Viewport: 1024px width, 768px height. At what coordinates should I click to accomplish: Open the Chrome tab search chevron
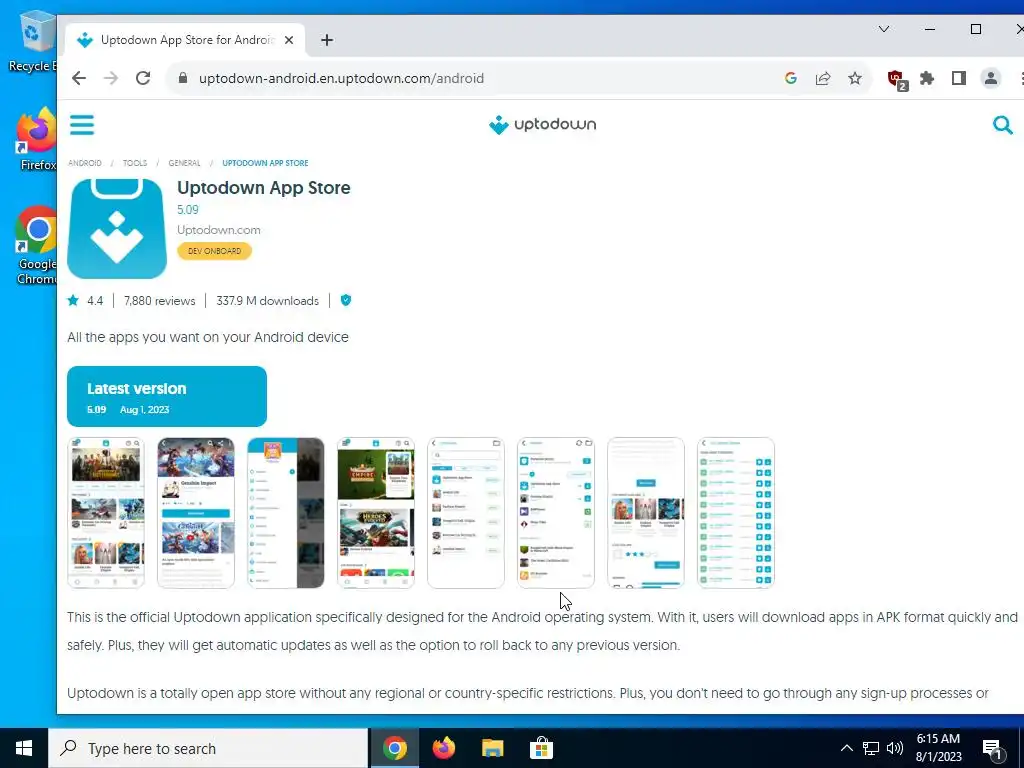coord(884,29)
